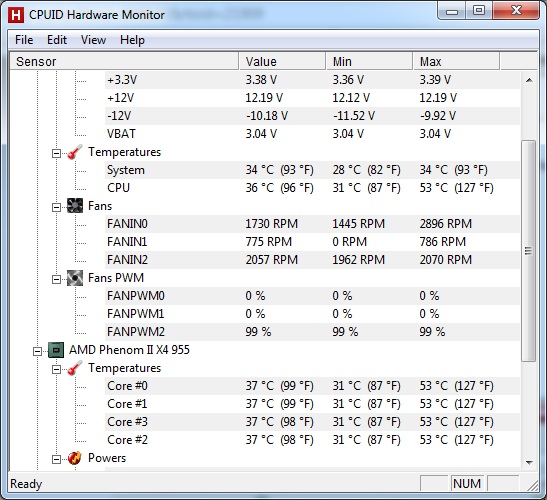The width and height of the screenshot is (547, 500).
Task: Click the 2896 RPM max value
Action: point(445,224)
